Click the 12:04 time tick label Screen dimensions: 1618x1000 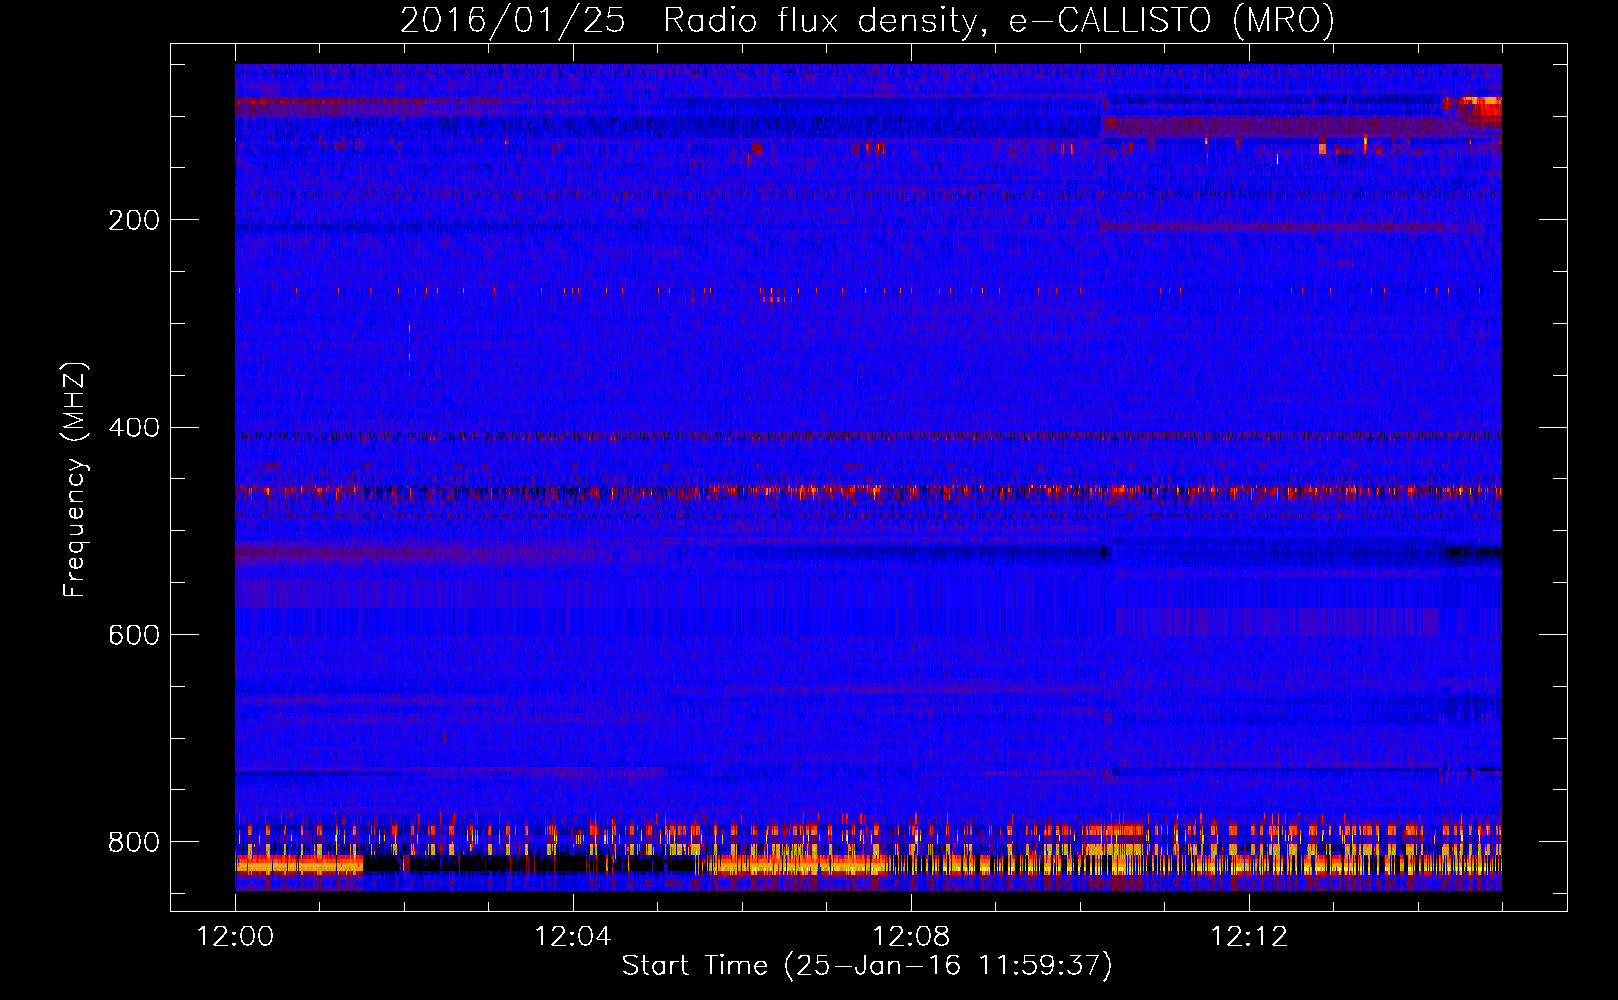[x=573, y=937]
